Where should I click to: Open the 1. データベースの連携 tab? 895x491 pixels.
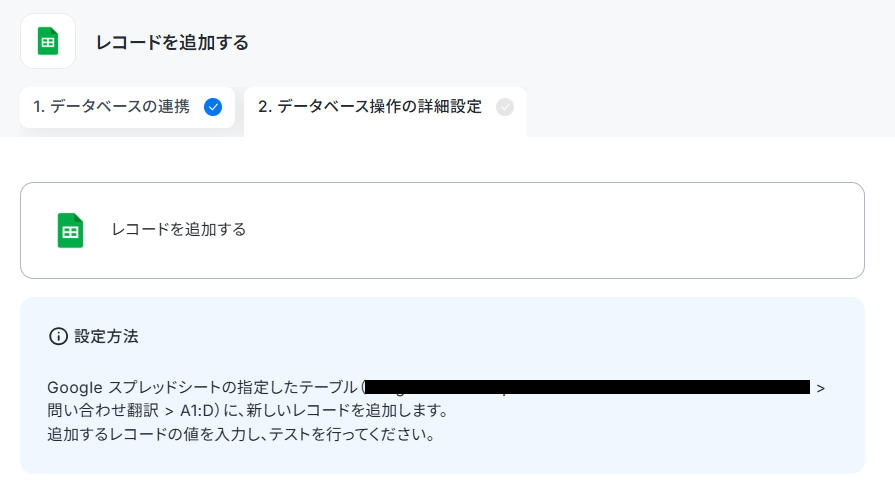click(x=127, y=107)
